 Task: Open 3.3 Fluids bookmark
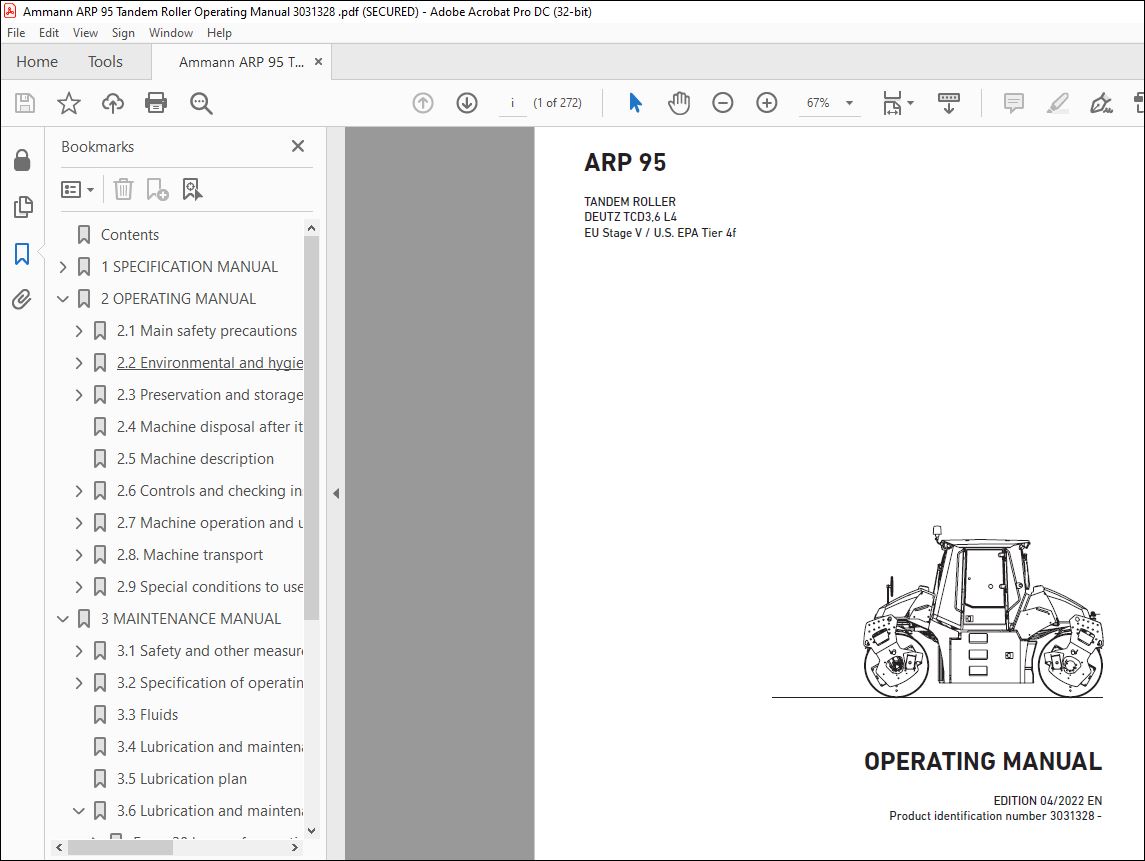(x=148, y=715)
